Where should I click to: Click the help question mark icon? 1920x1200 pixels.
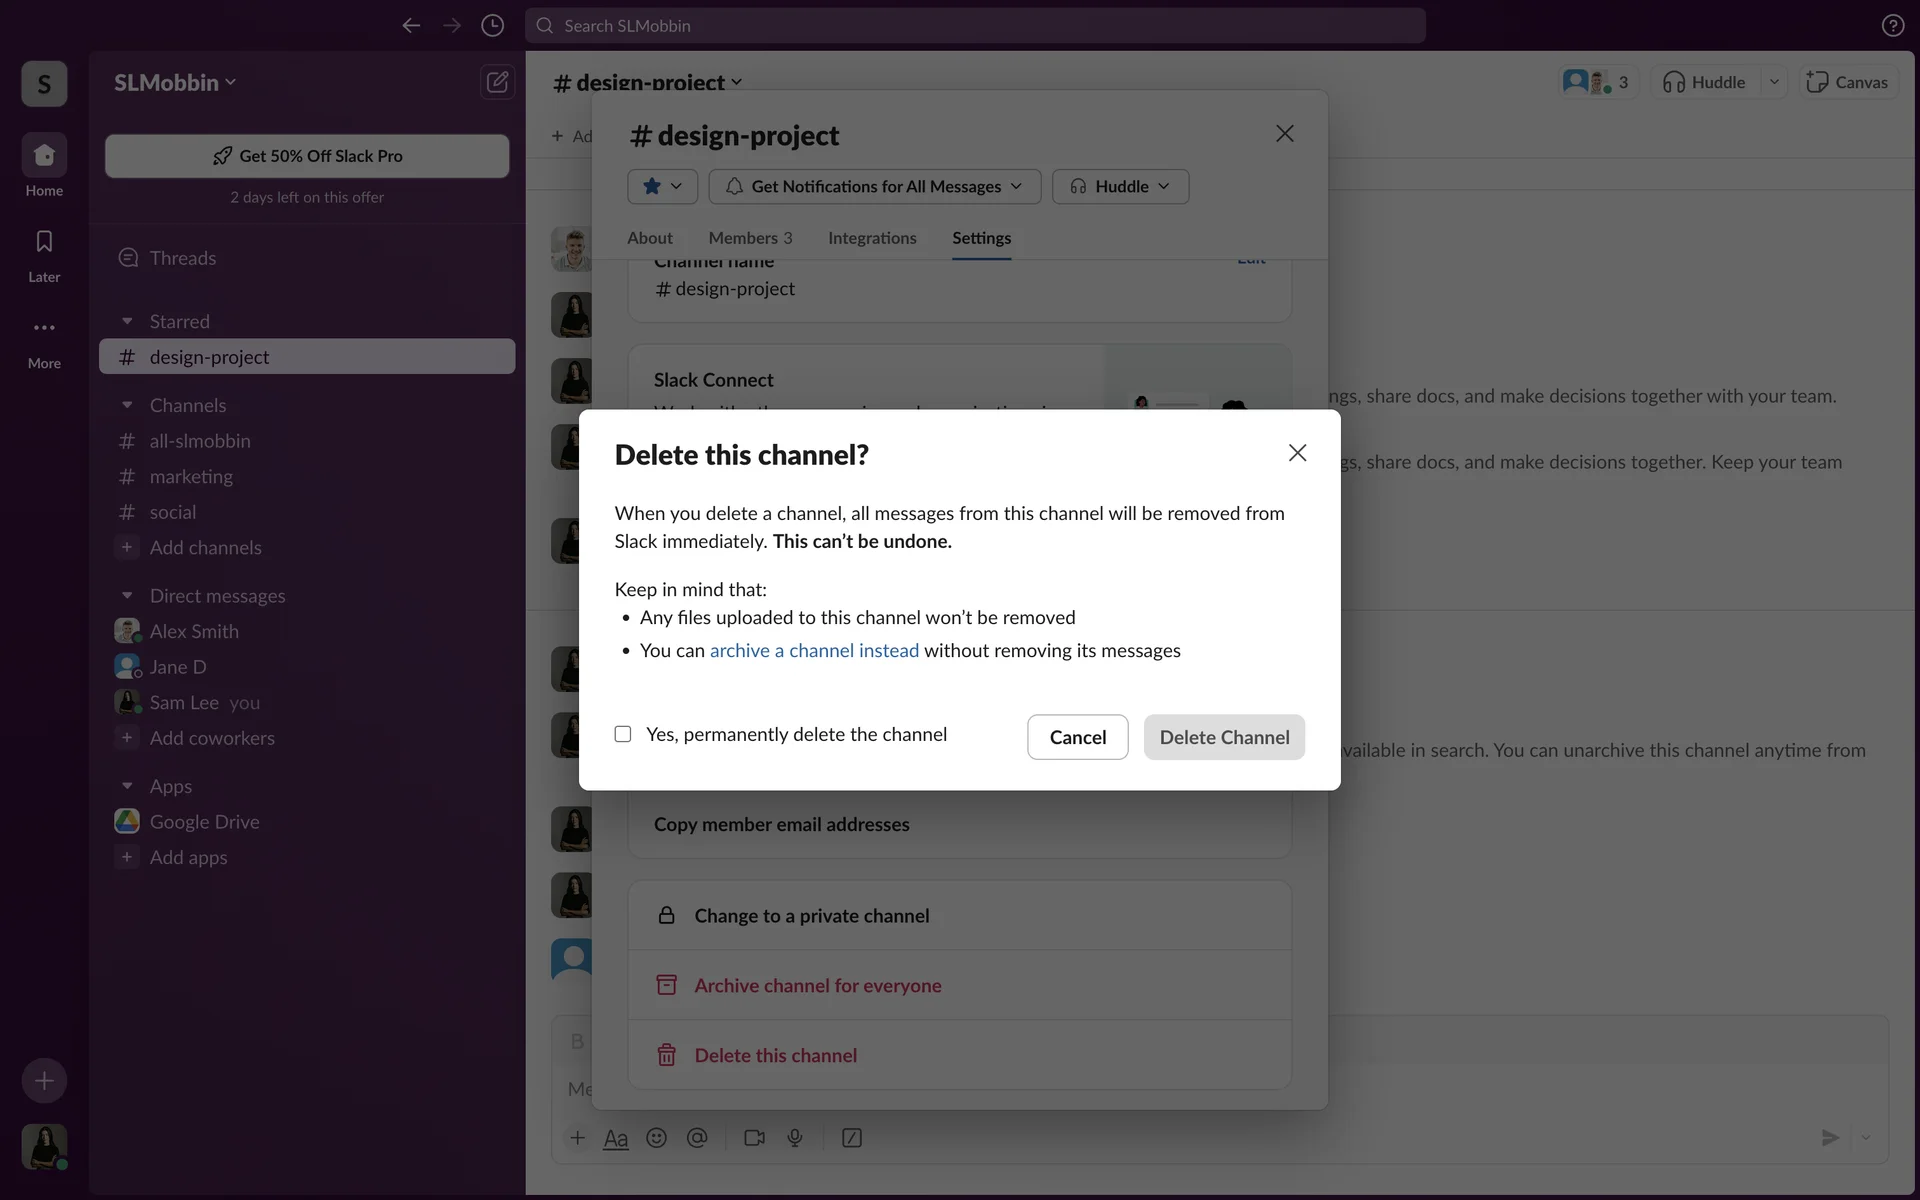click(x=1892, y=26)
